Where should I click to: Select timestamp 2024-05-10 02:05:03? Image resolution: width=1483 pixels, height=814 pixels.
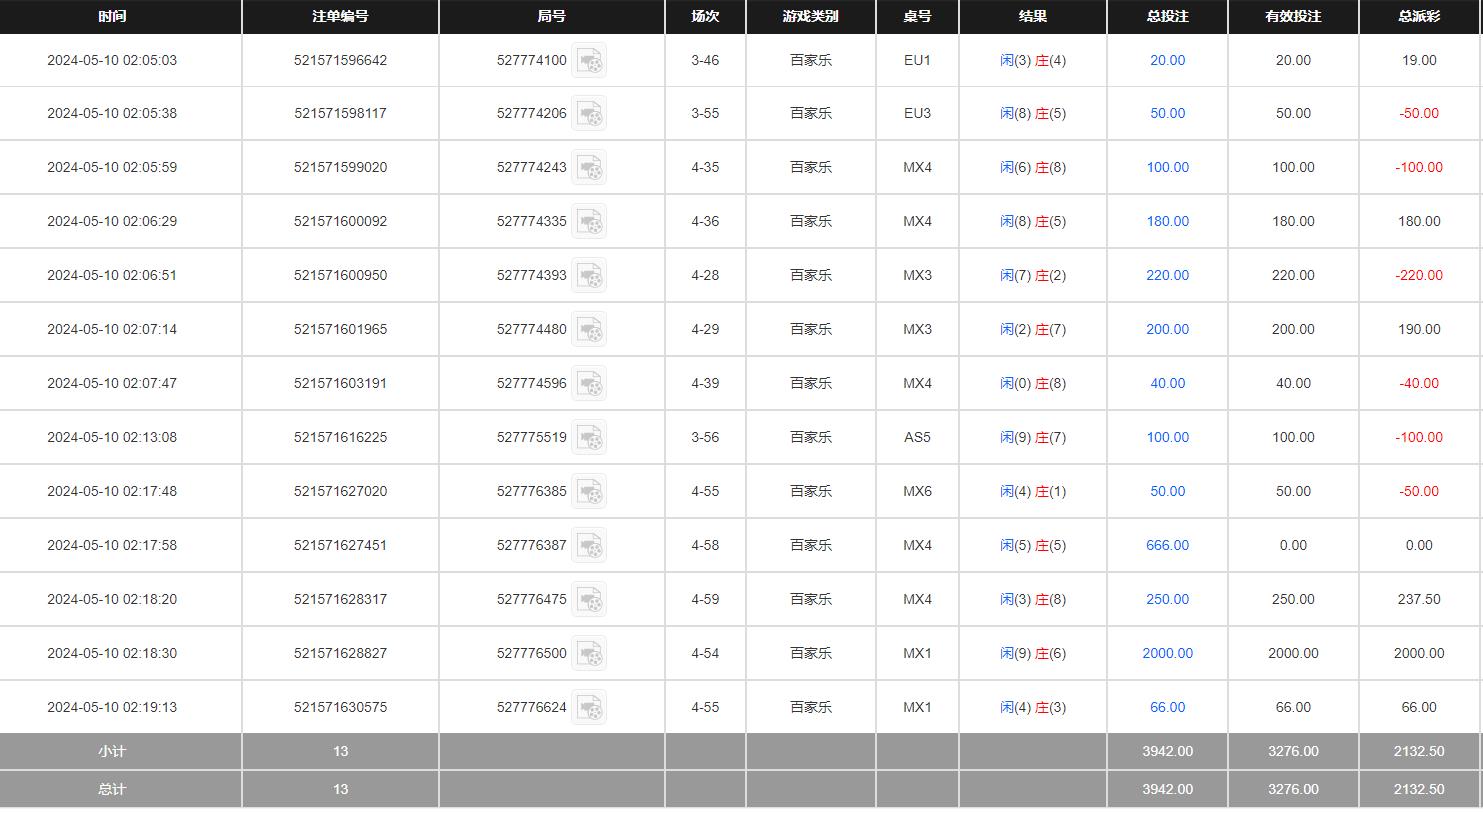112,60
